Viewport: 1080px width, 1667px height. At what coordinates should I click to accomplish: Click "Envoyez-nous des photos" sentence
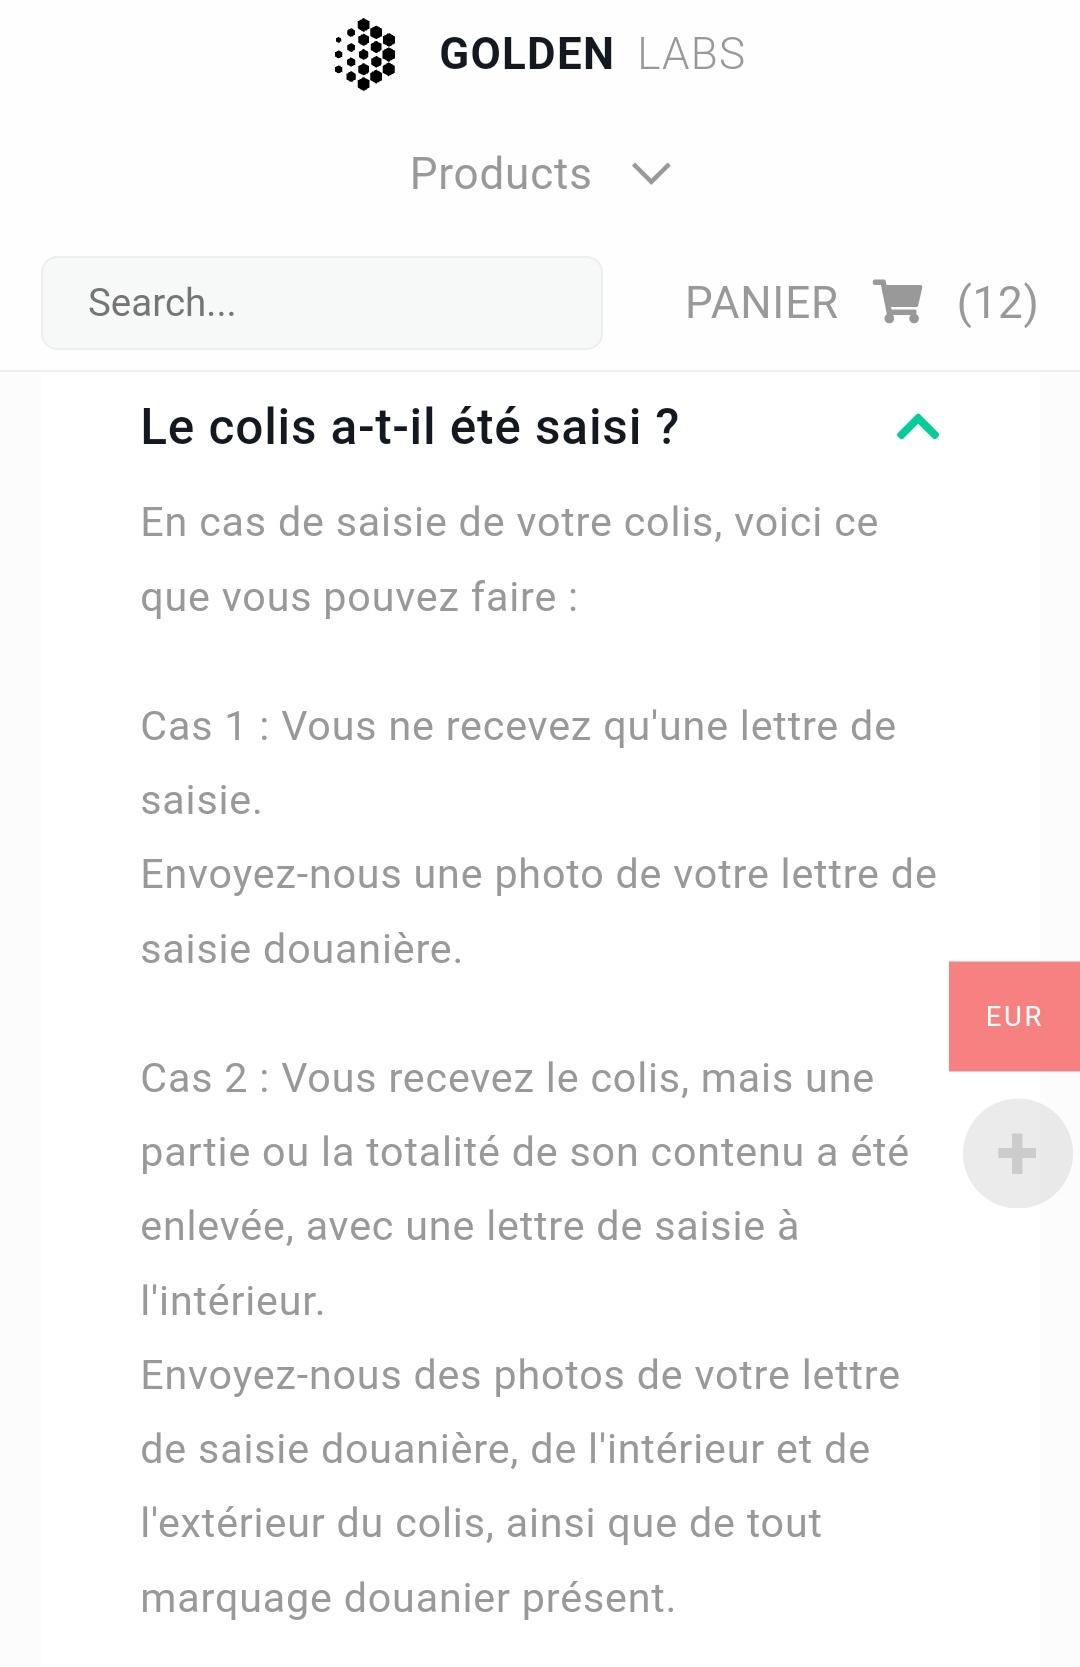tap(520, 1375)
